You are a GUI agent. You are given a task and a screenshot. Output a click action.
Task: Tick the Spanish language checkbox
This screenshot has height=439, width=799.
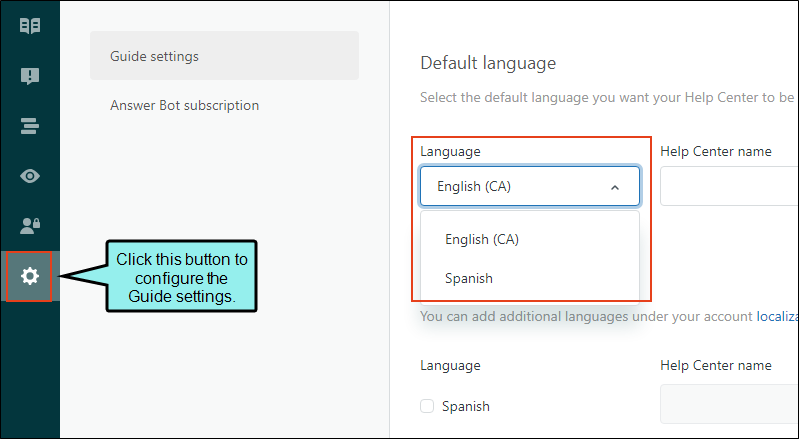[427, 406]
